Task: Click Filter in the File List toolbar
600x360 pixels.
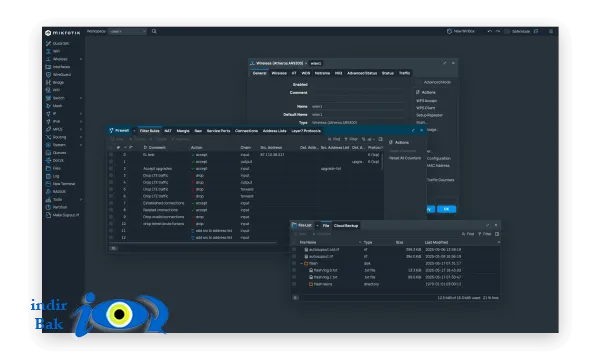Action: tap(484, 234)
